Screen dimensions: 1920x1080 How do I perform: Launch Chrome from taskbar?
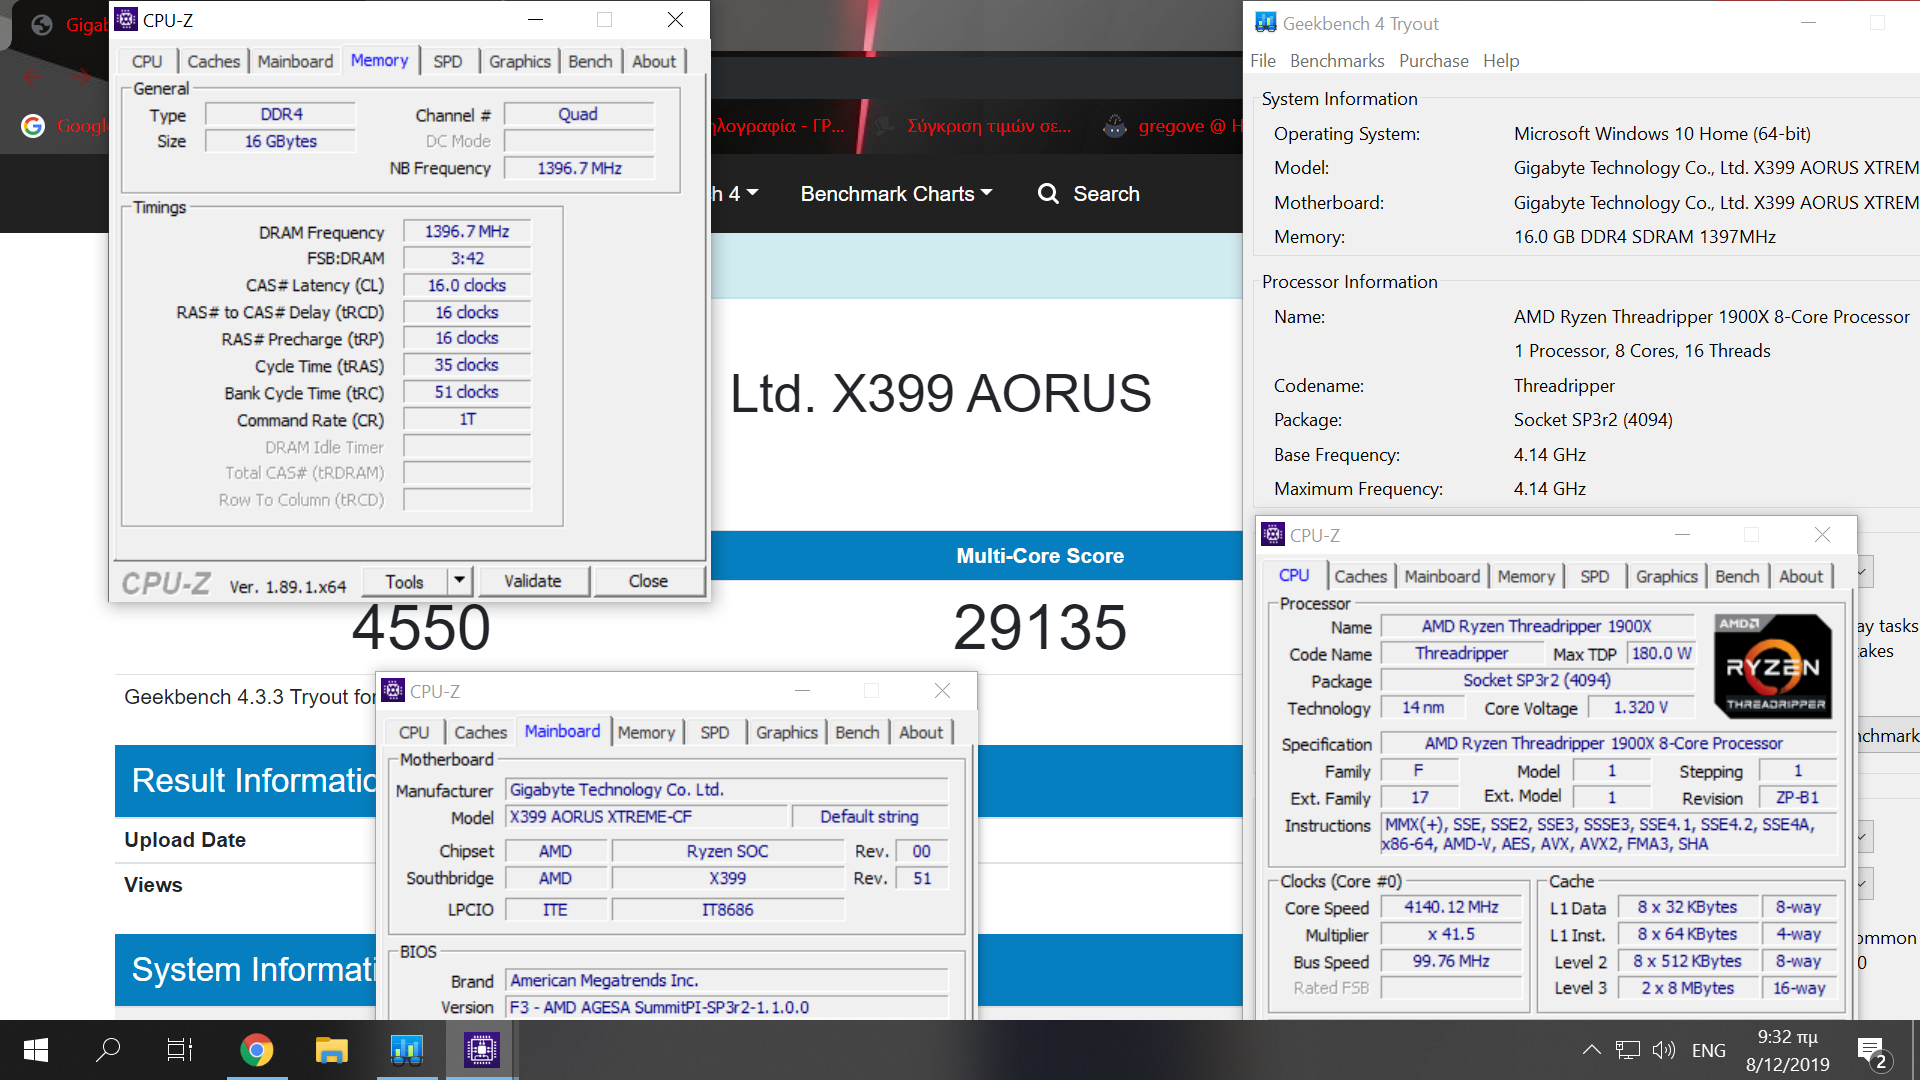(256, 1050)
